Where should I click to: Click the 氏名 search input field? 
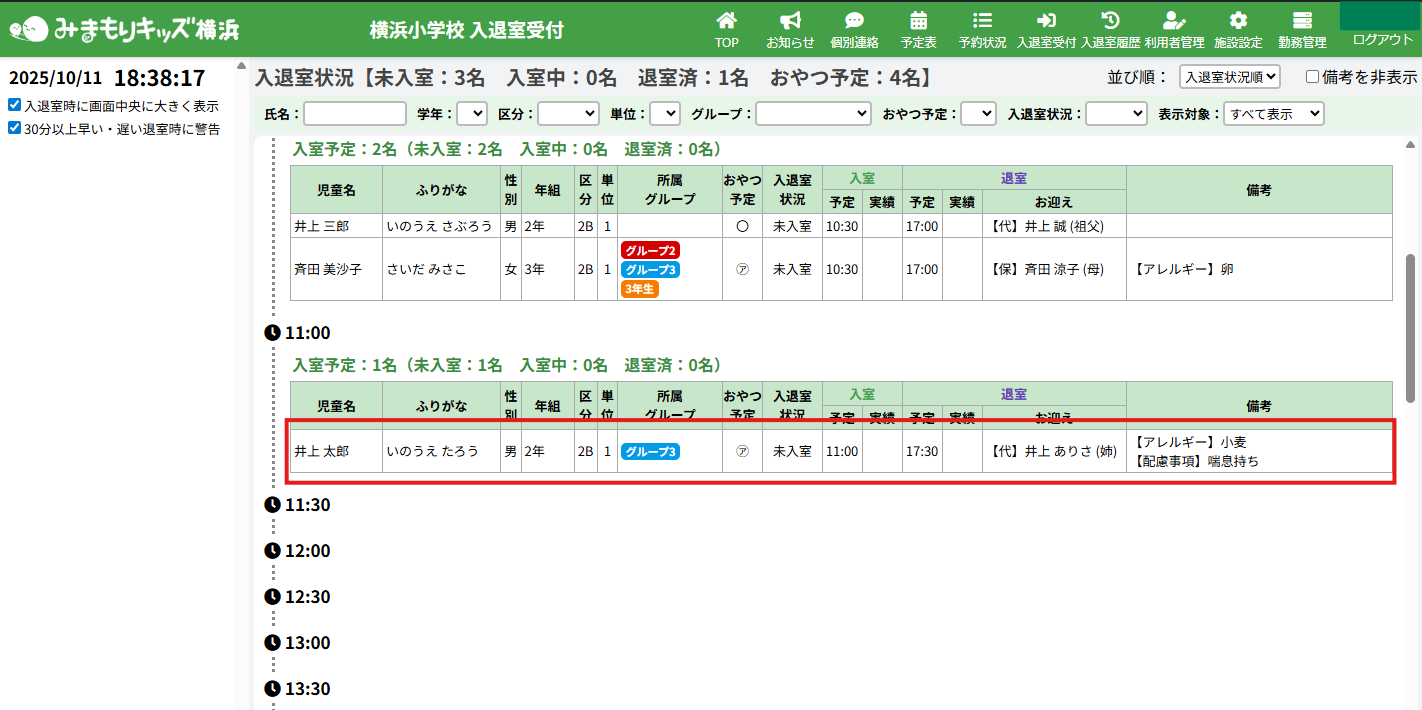[x=355, y=114]
